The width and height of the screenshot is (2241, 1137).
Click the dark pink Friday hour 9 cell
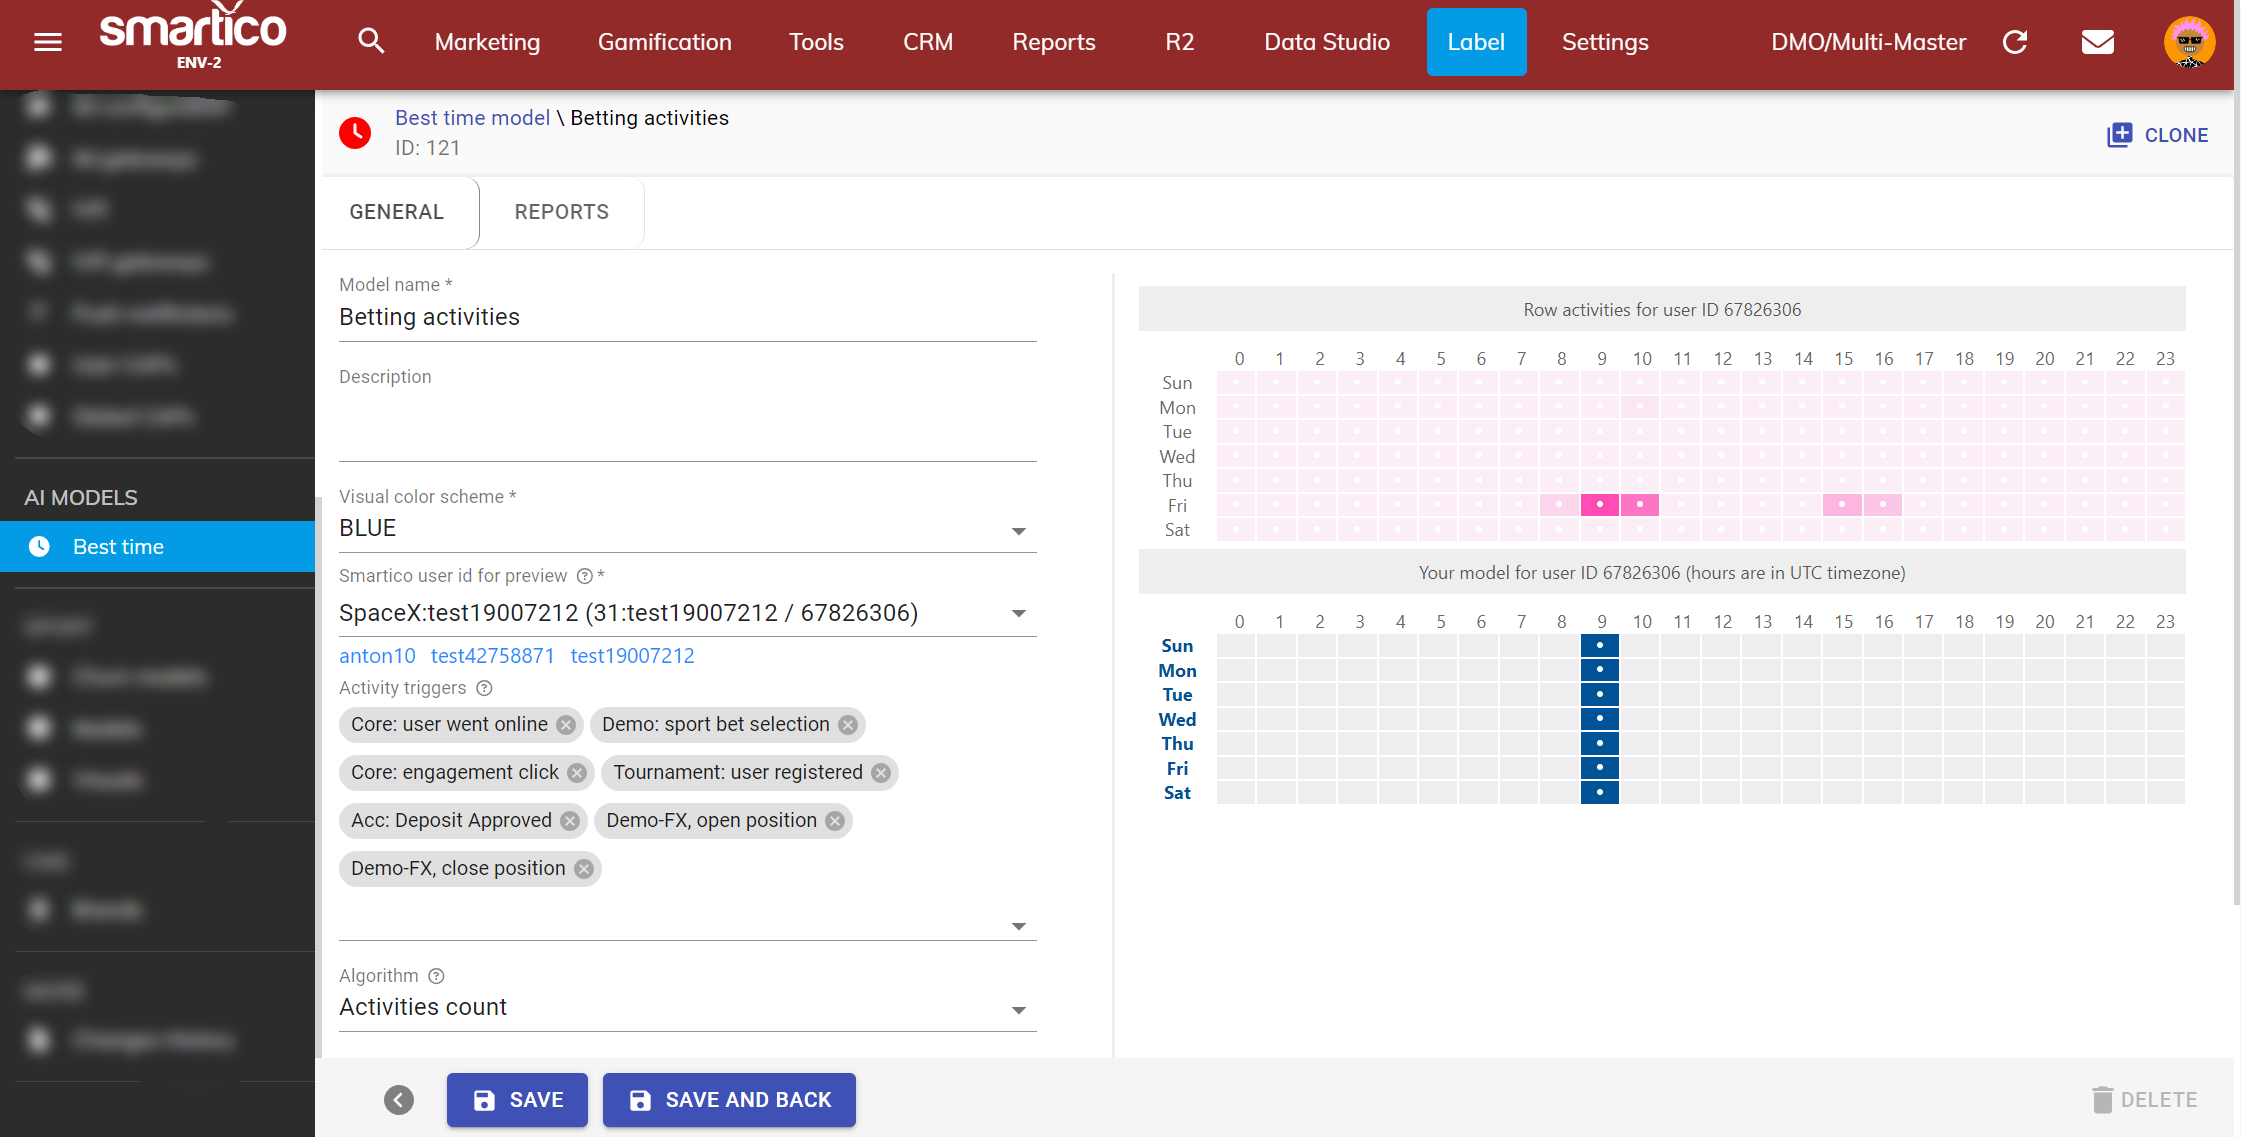(1600, 505)
